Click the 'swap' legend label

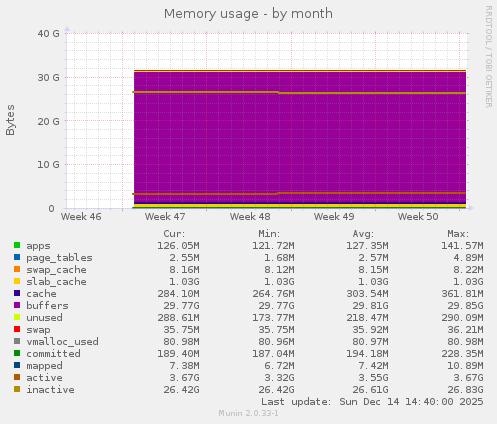point(38,330)
